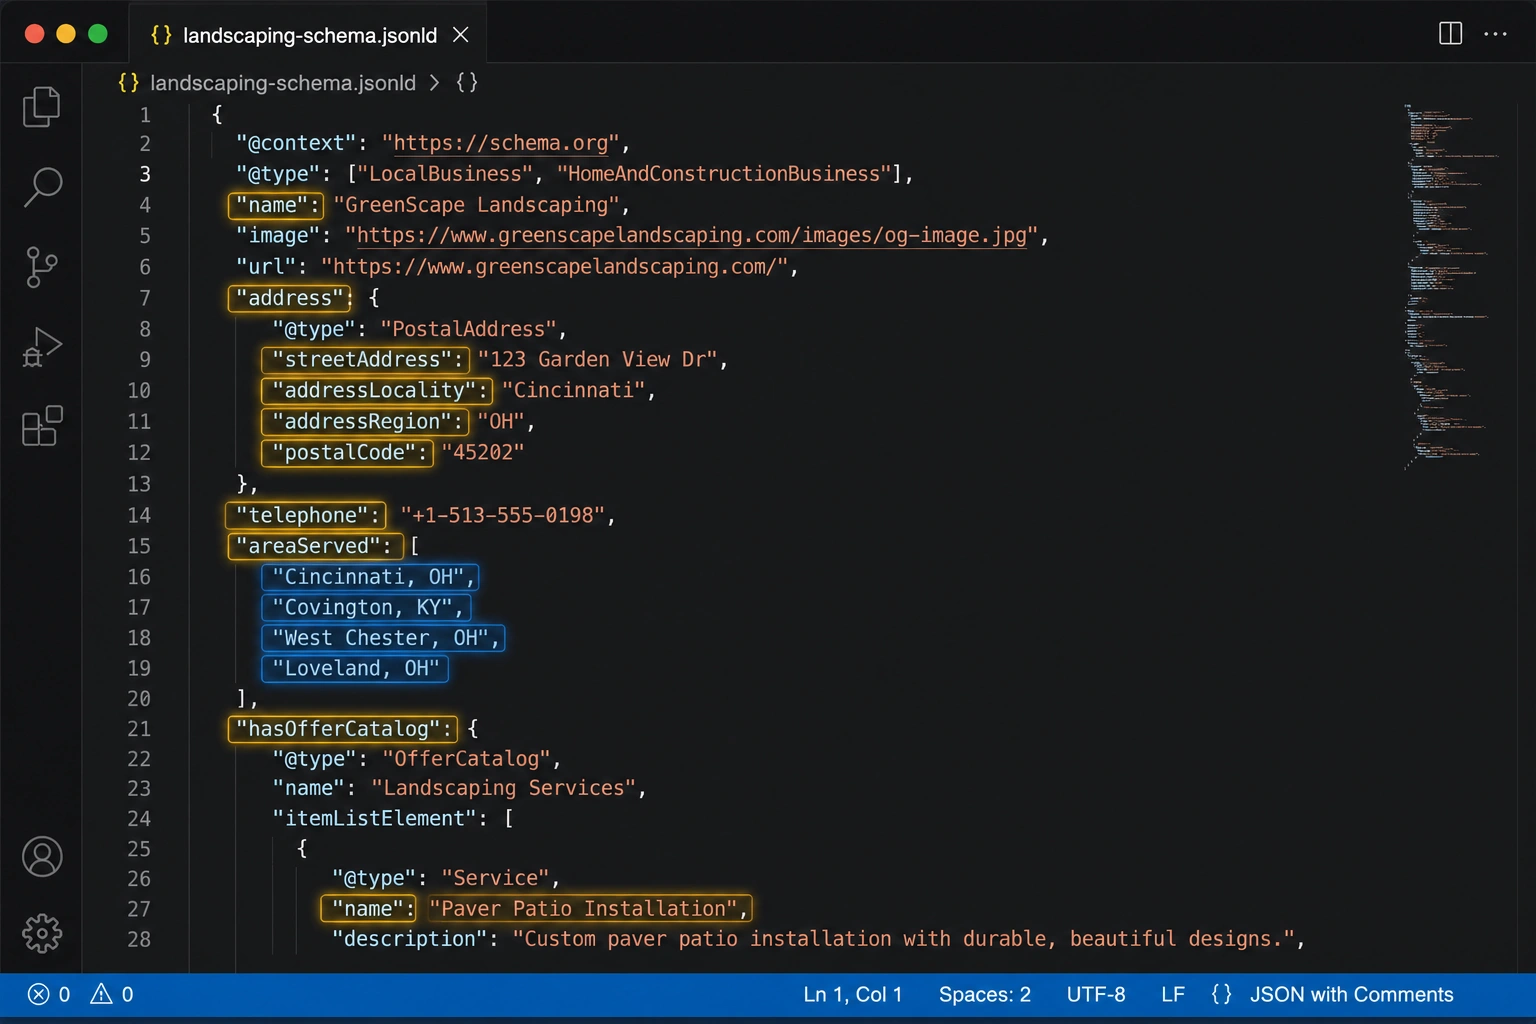Click the "+1-513-555-0198" phone value
Viewport: 1536px width, 1024px height.
(x=503, y=516)
